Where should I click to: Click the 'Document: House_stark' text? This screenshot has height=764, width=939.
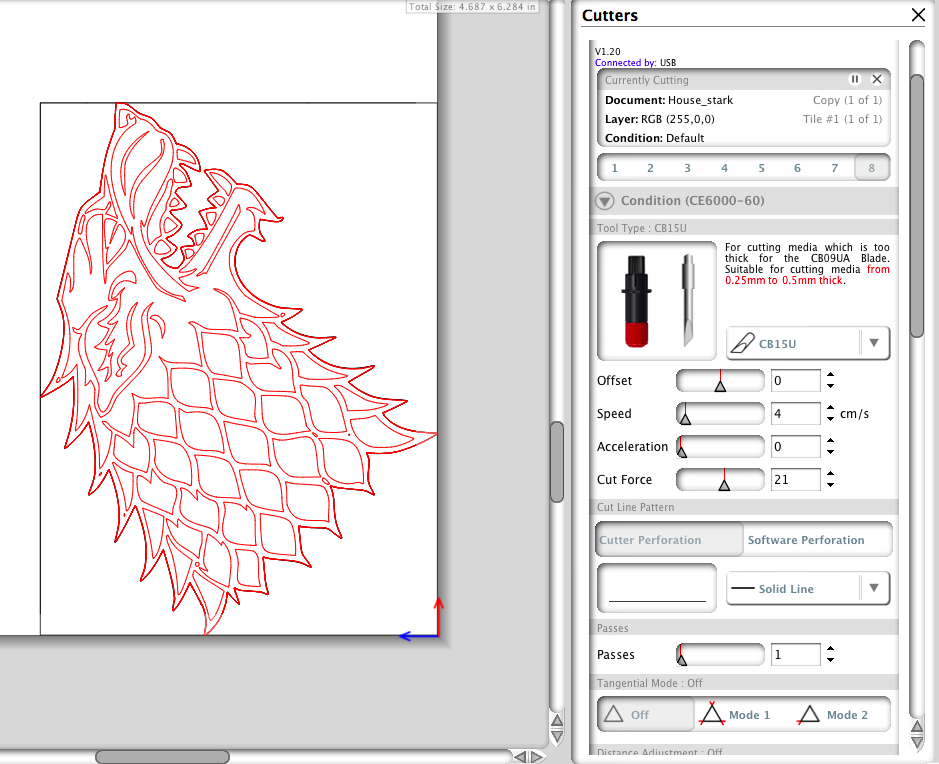click(x=669, y=100)
